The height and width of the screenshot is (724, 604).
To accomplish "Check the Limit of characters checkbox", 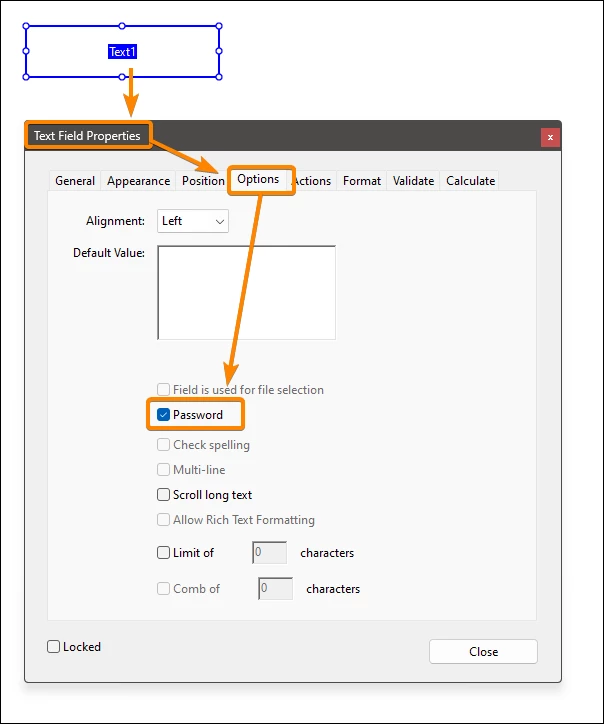I will (163, 553).
